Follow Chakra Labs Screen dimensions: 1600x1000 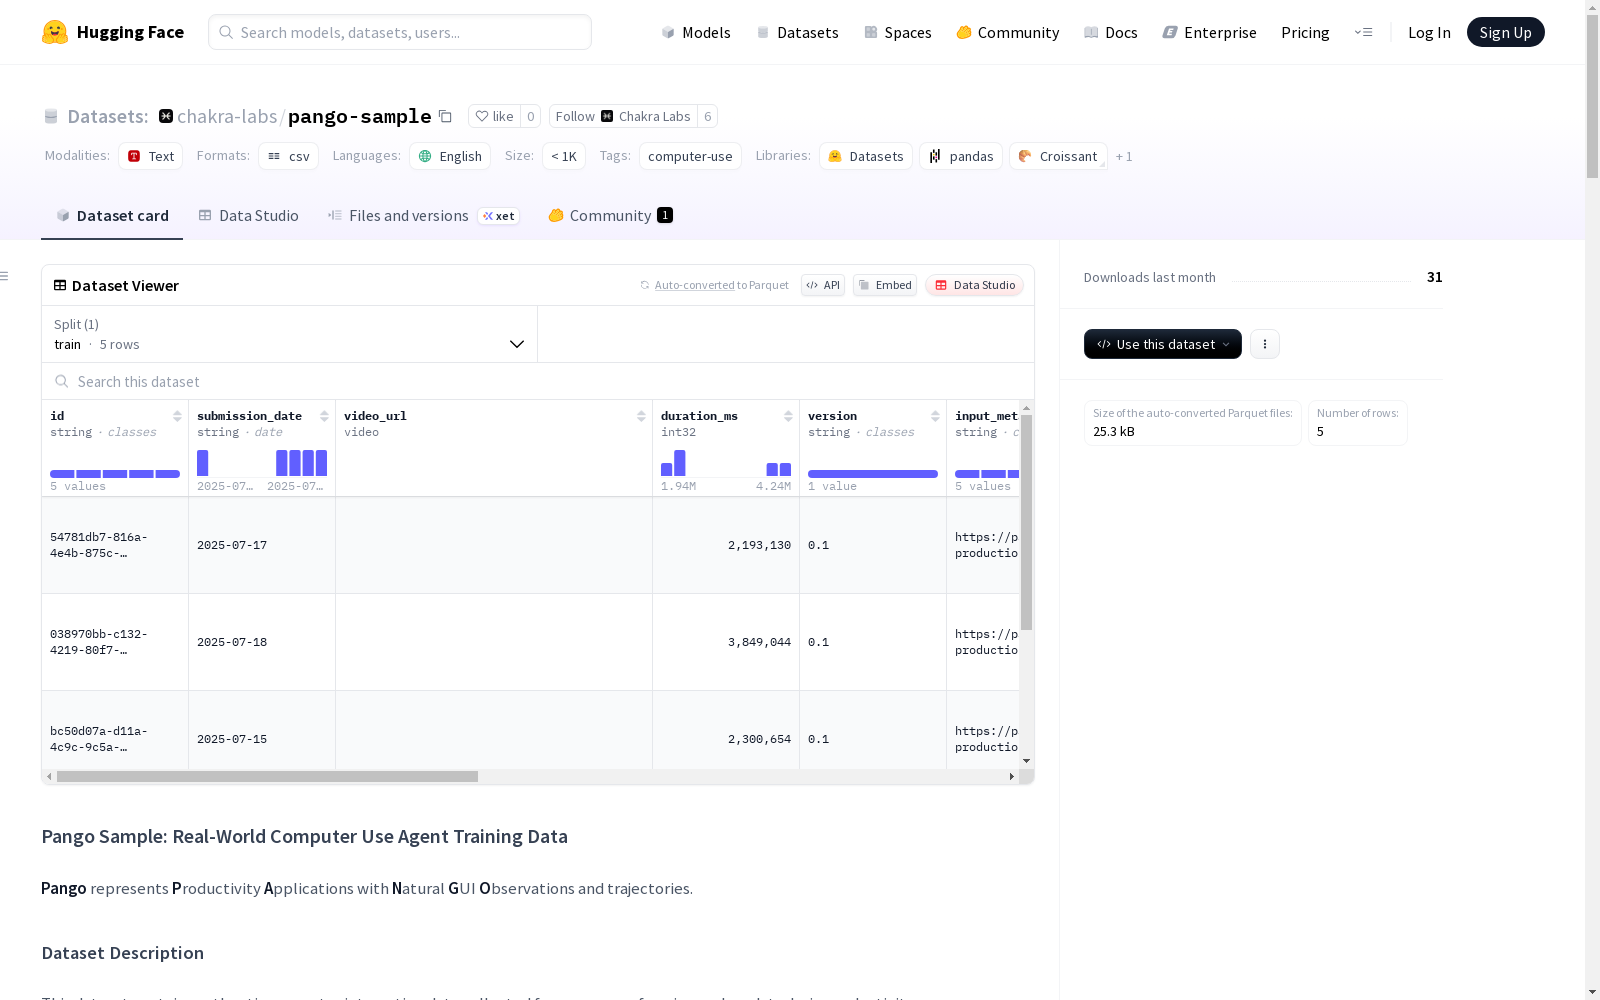pos(623,116)
